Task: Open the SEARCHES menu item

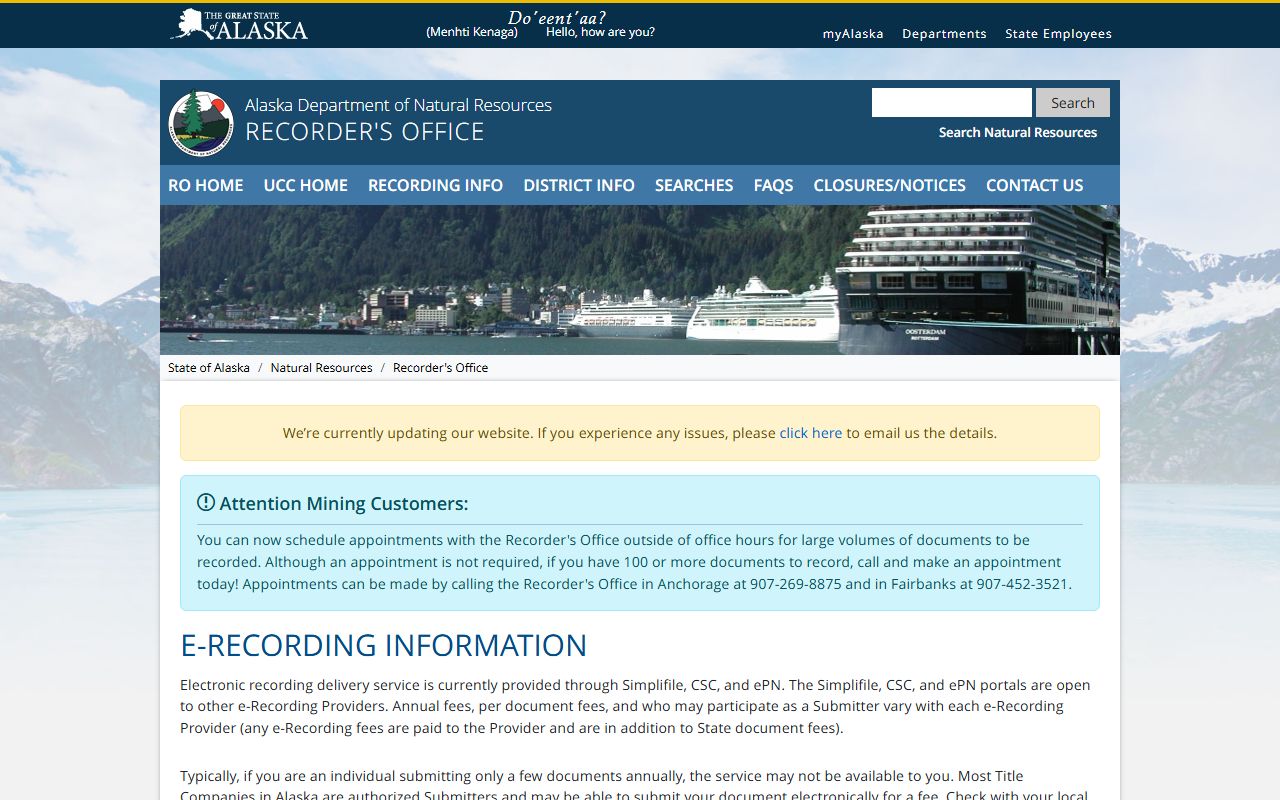Action: pos(694,185)
